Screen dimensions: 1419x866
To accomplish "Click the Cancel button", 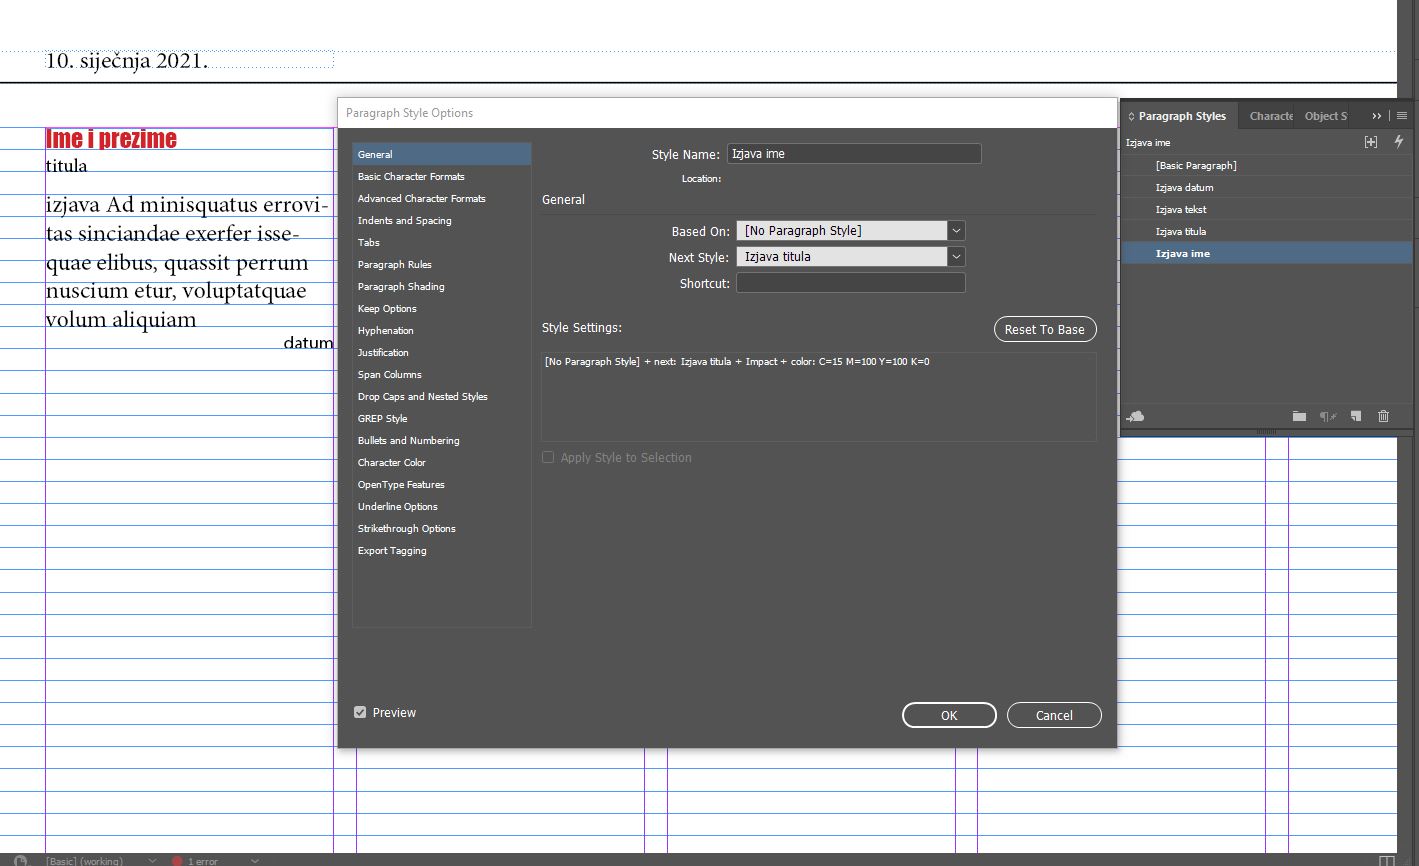I will coord(1054,715).
